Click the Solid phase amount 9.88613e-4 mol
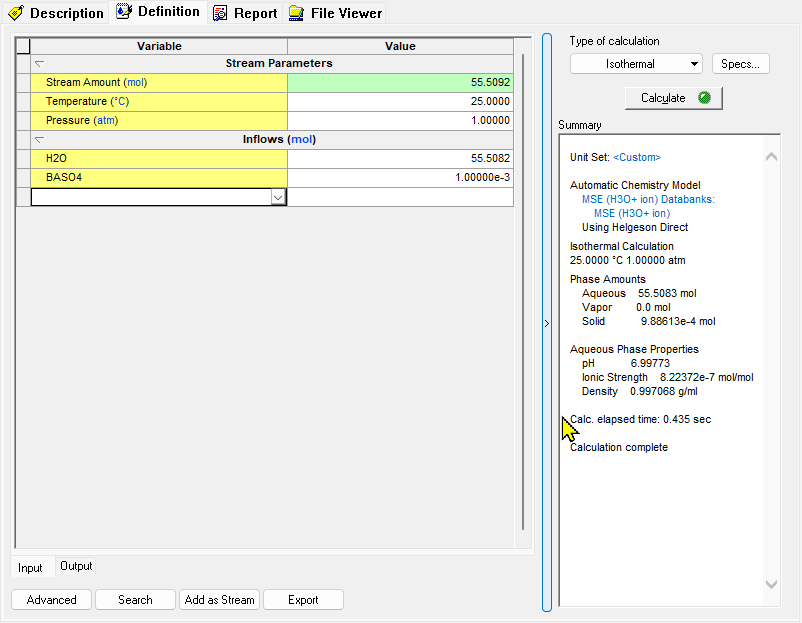Image resolution: width=802 pixels, height=623 pixels. tap(678, 321)
